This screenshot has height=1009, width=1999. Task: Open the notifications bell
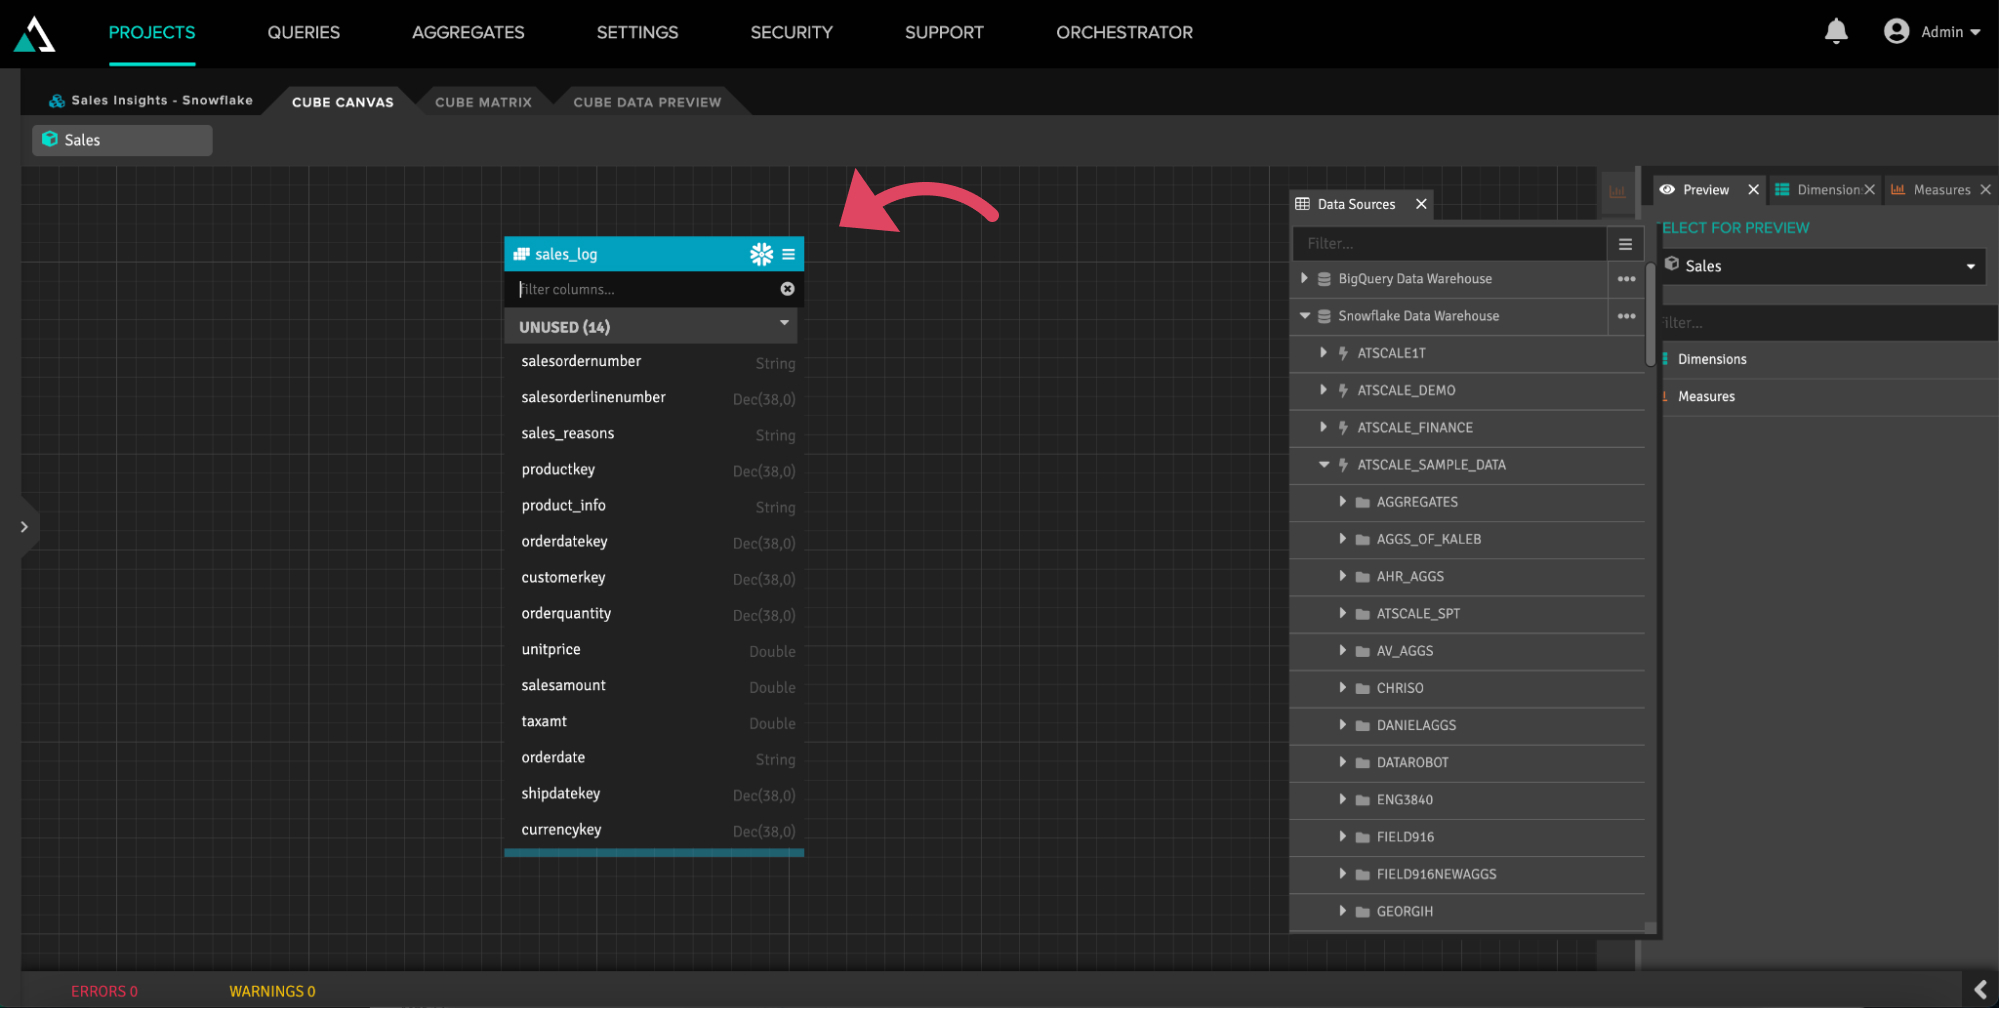tap(1836, 32)
